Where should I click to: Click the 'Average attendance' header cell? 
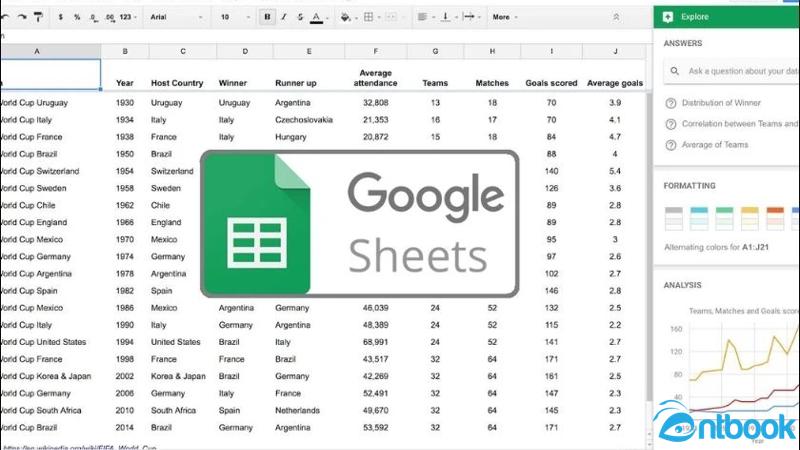coord(376,78)
